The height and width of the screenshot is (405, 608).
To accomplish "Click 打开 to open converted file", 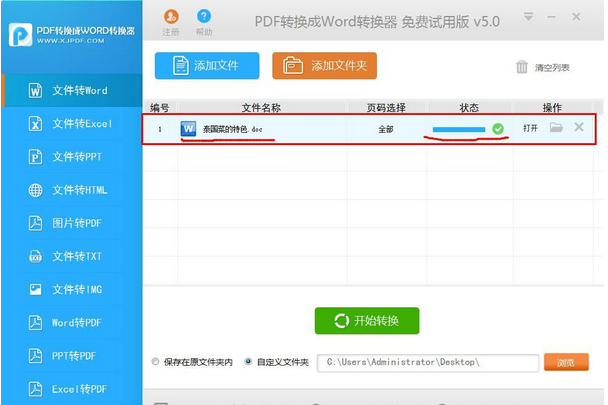I will click(x=530, y=128).
